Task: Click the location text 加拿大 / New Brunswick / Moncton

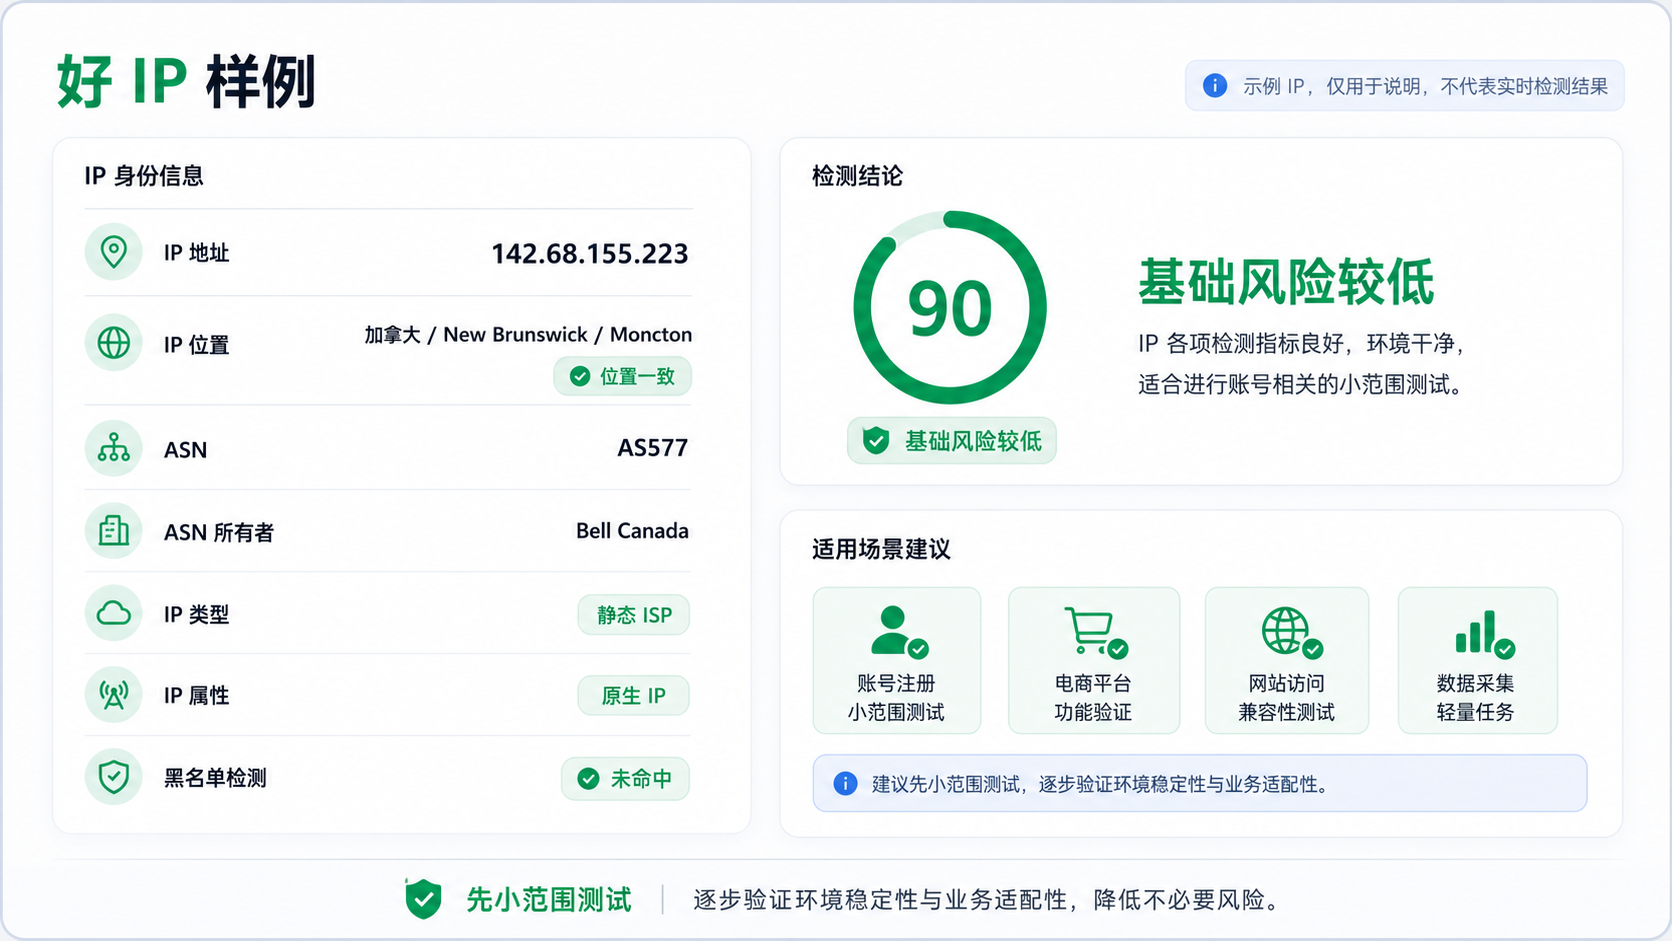Action: 528,335
